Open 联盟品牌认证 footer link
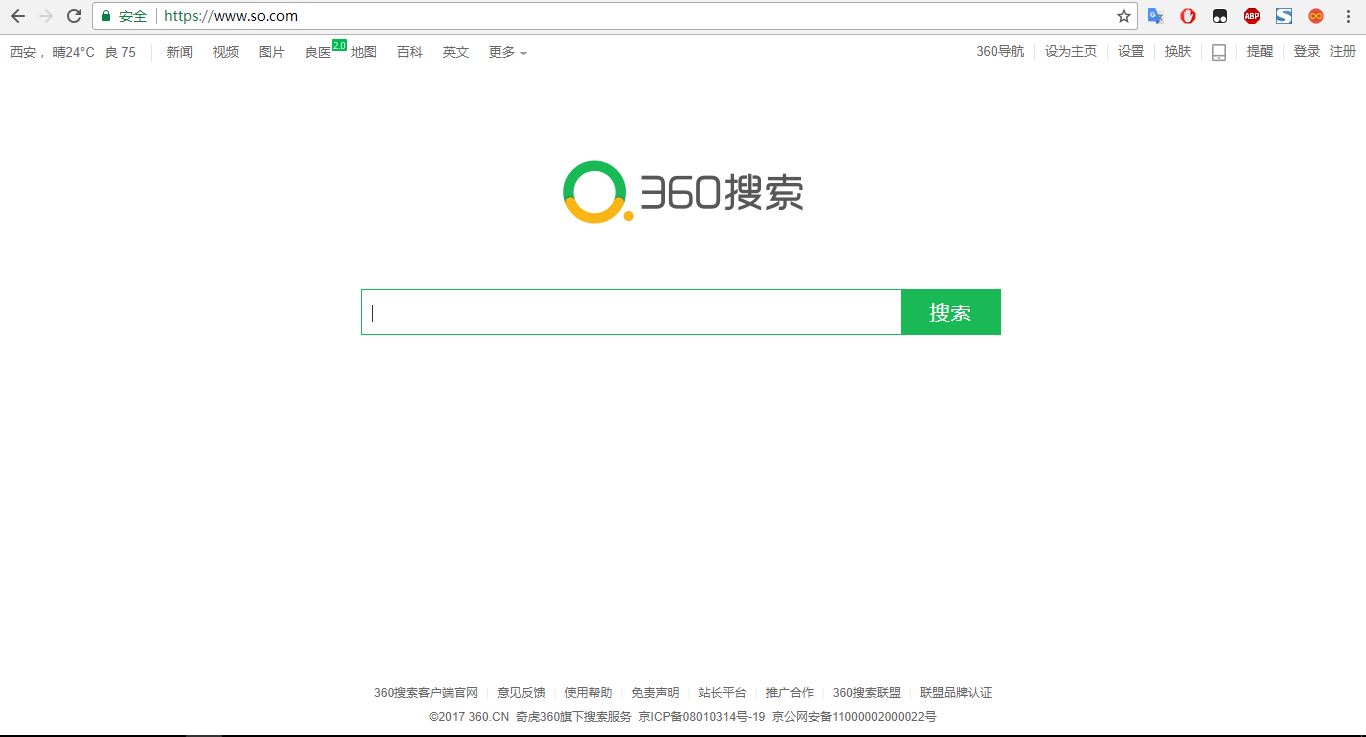The image size is (1366, 737). [956, 693]
